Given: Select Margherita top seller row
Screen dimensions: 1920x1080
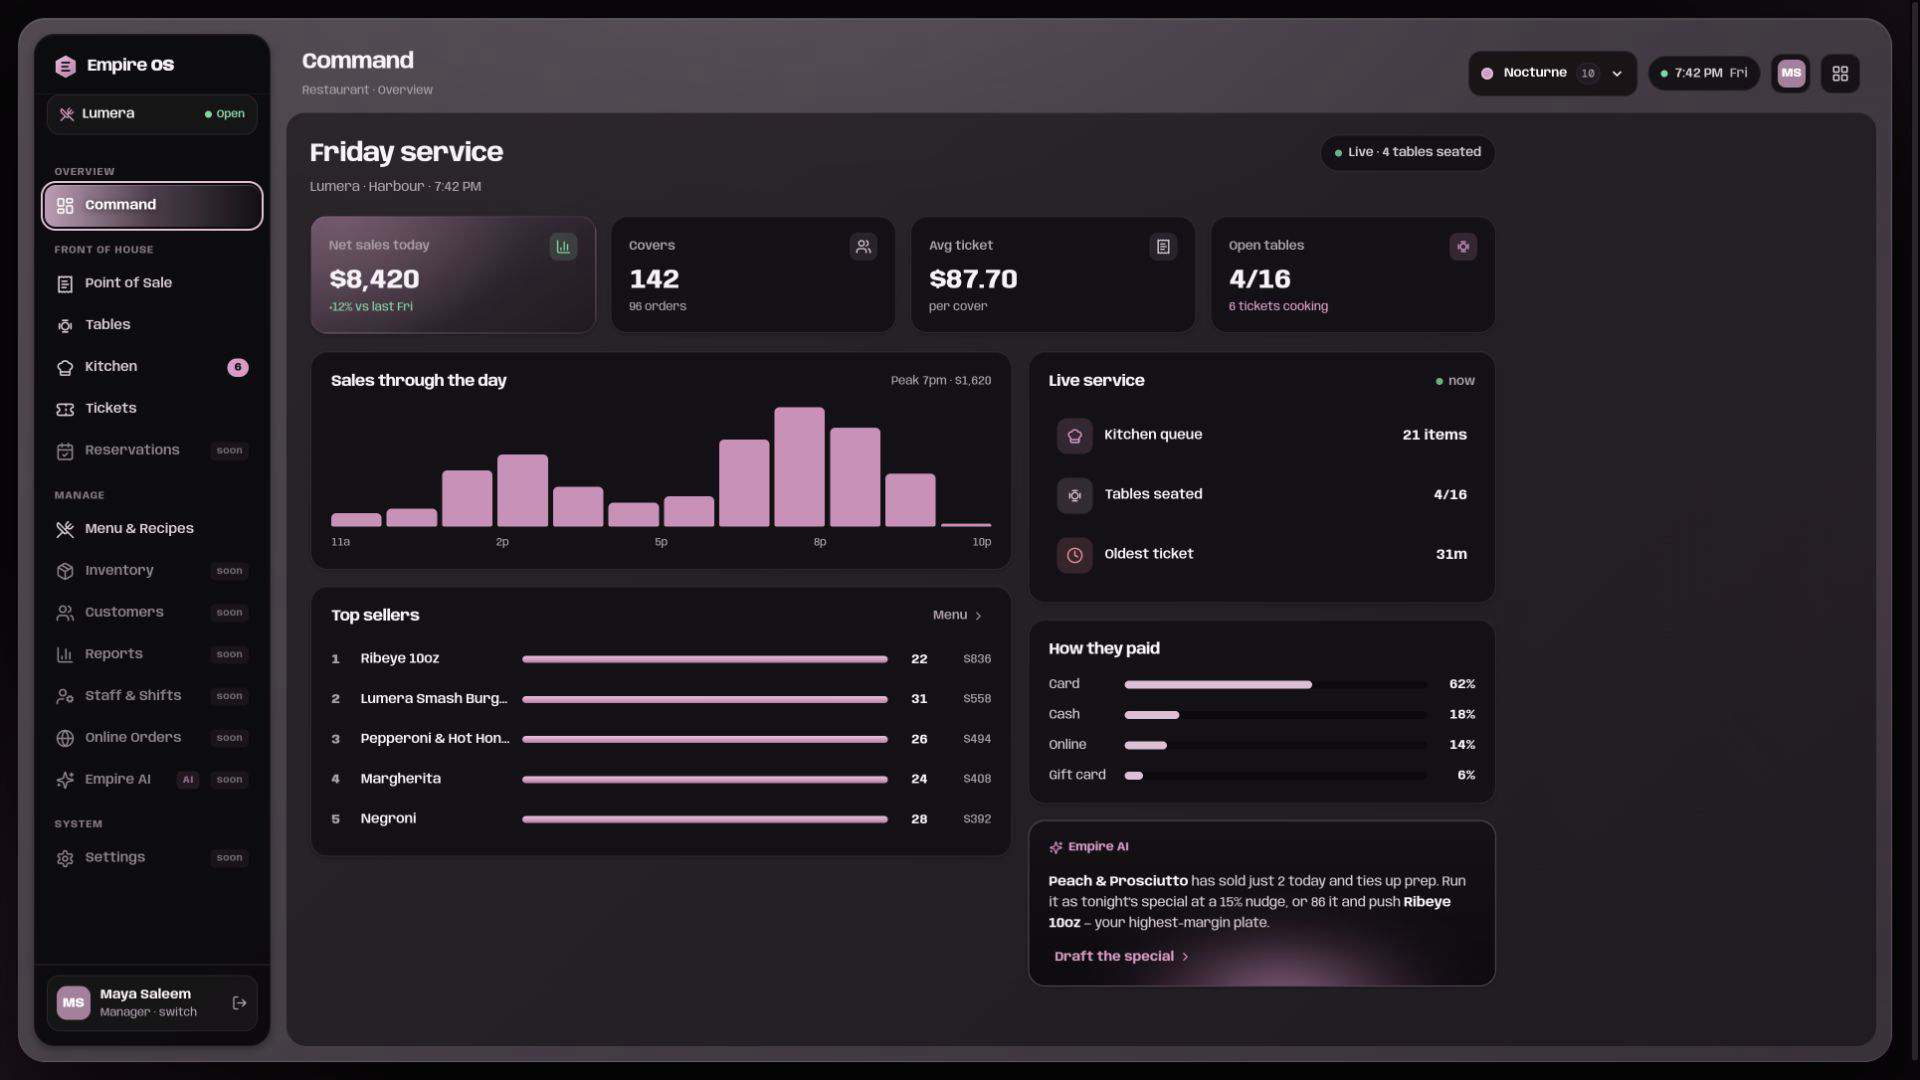Looking at the screenshot, I should point(661,779).
